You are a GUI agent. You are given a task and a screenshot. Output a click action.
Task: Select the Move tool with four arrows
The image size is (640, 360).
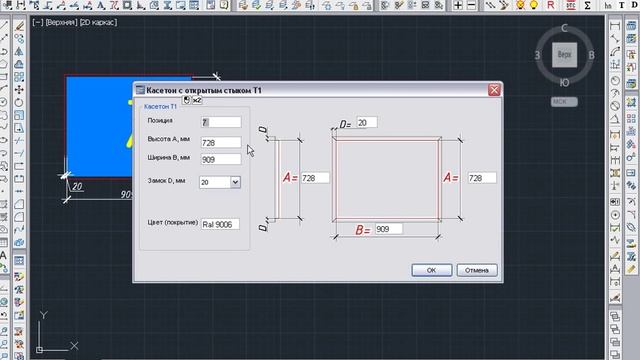[19, 89]
